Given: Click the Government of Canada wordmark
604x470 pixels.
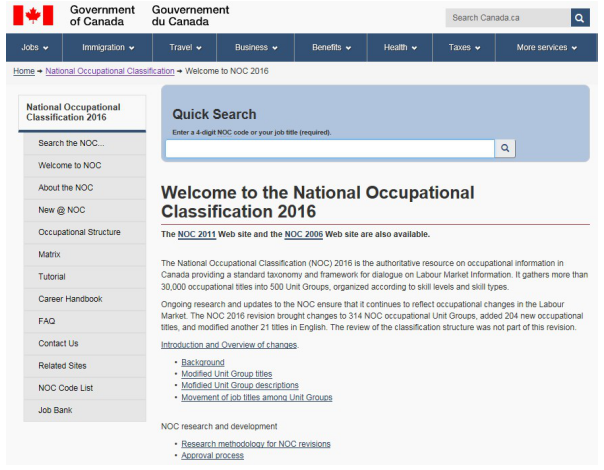Looking at the screenshot, I should [x=102, y=15].
